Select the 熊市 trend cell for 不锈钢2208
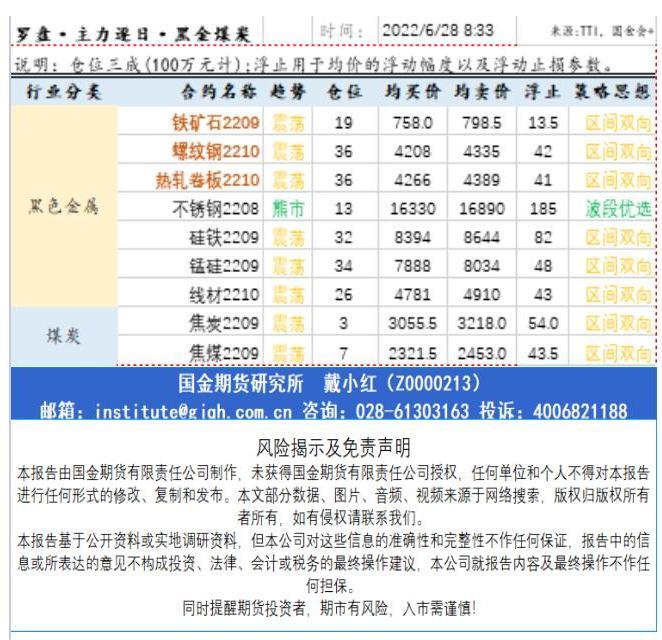Viewport: 662px width, 640px height. coord(288,209)
